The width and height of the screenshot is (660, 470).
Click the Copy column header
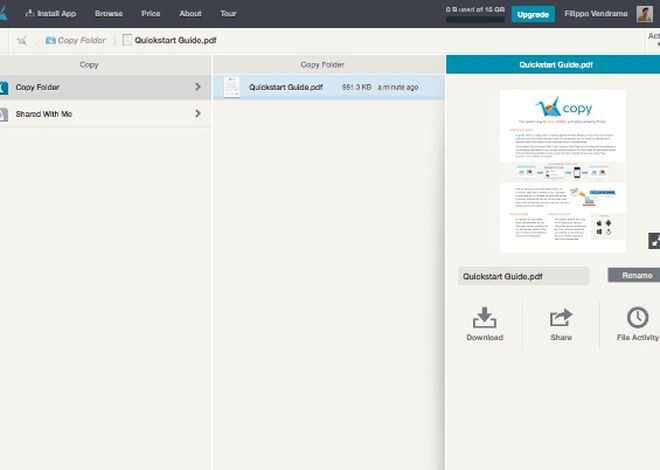coord(89,65)
